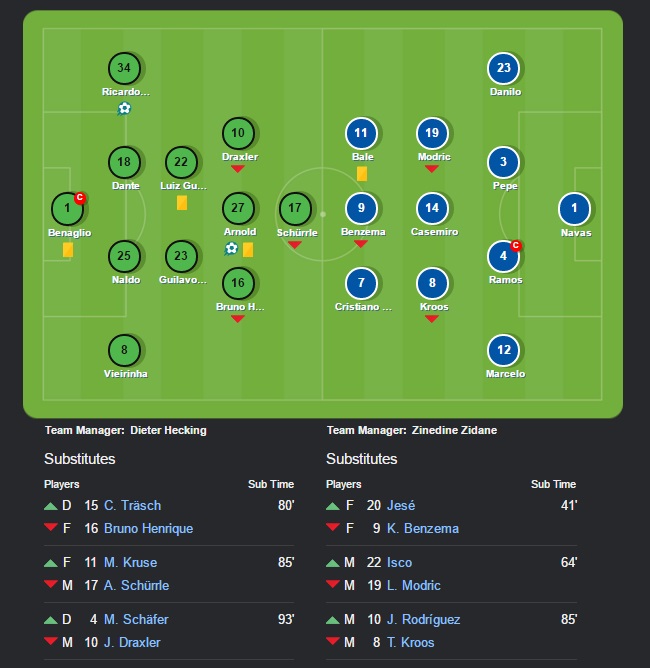Open Jesé substitute player link
Viewport: 650px width, 668px height.
tap(400, 505)
